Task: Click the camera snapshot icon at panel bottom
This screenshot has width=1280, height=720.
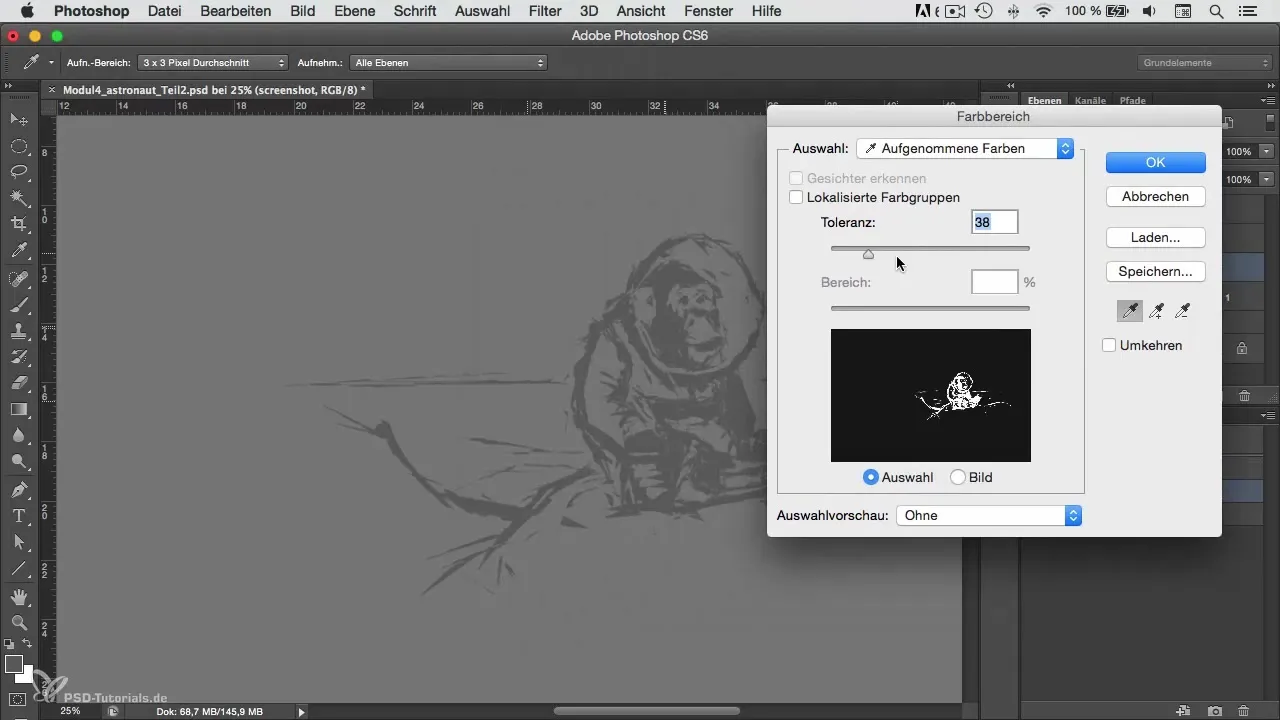Action: (x=1214, y=711)
